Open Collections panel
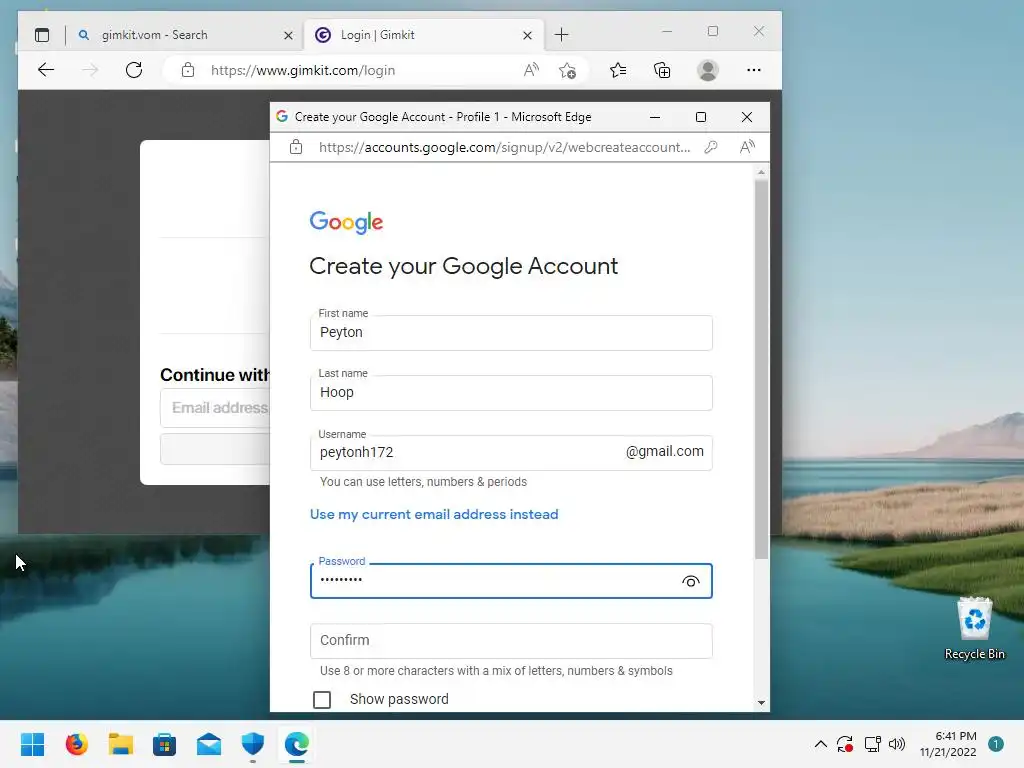Viewport: 1024px width, 768px height. coord(662,70)
